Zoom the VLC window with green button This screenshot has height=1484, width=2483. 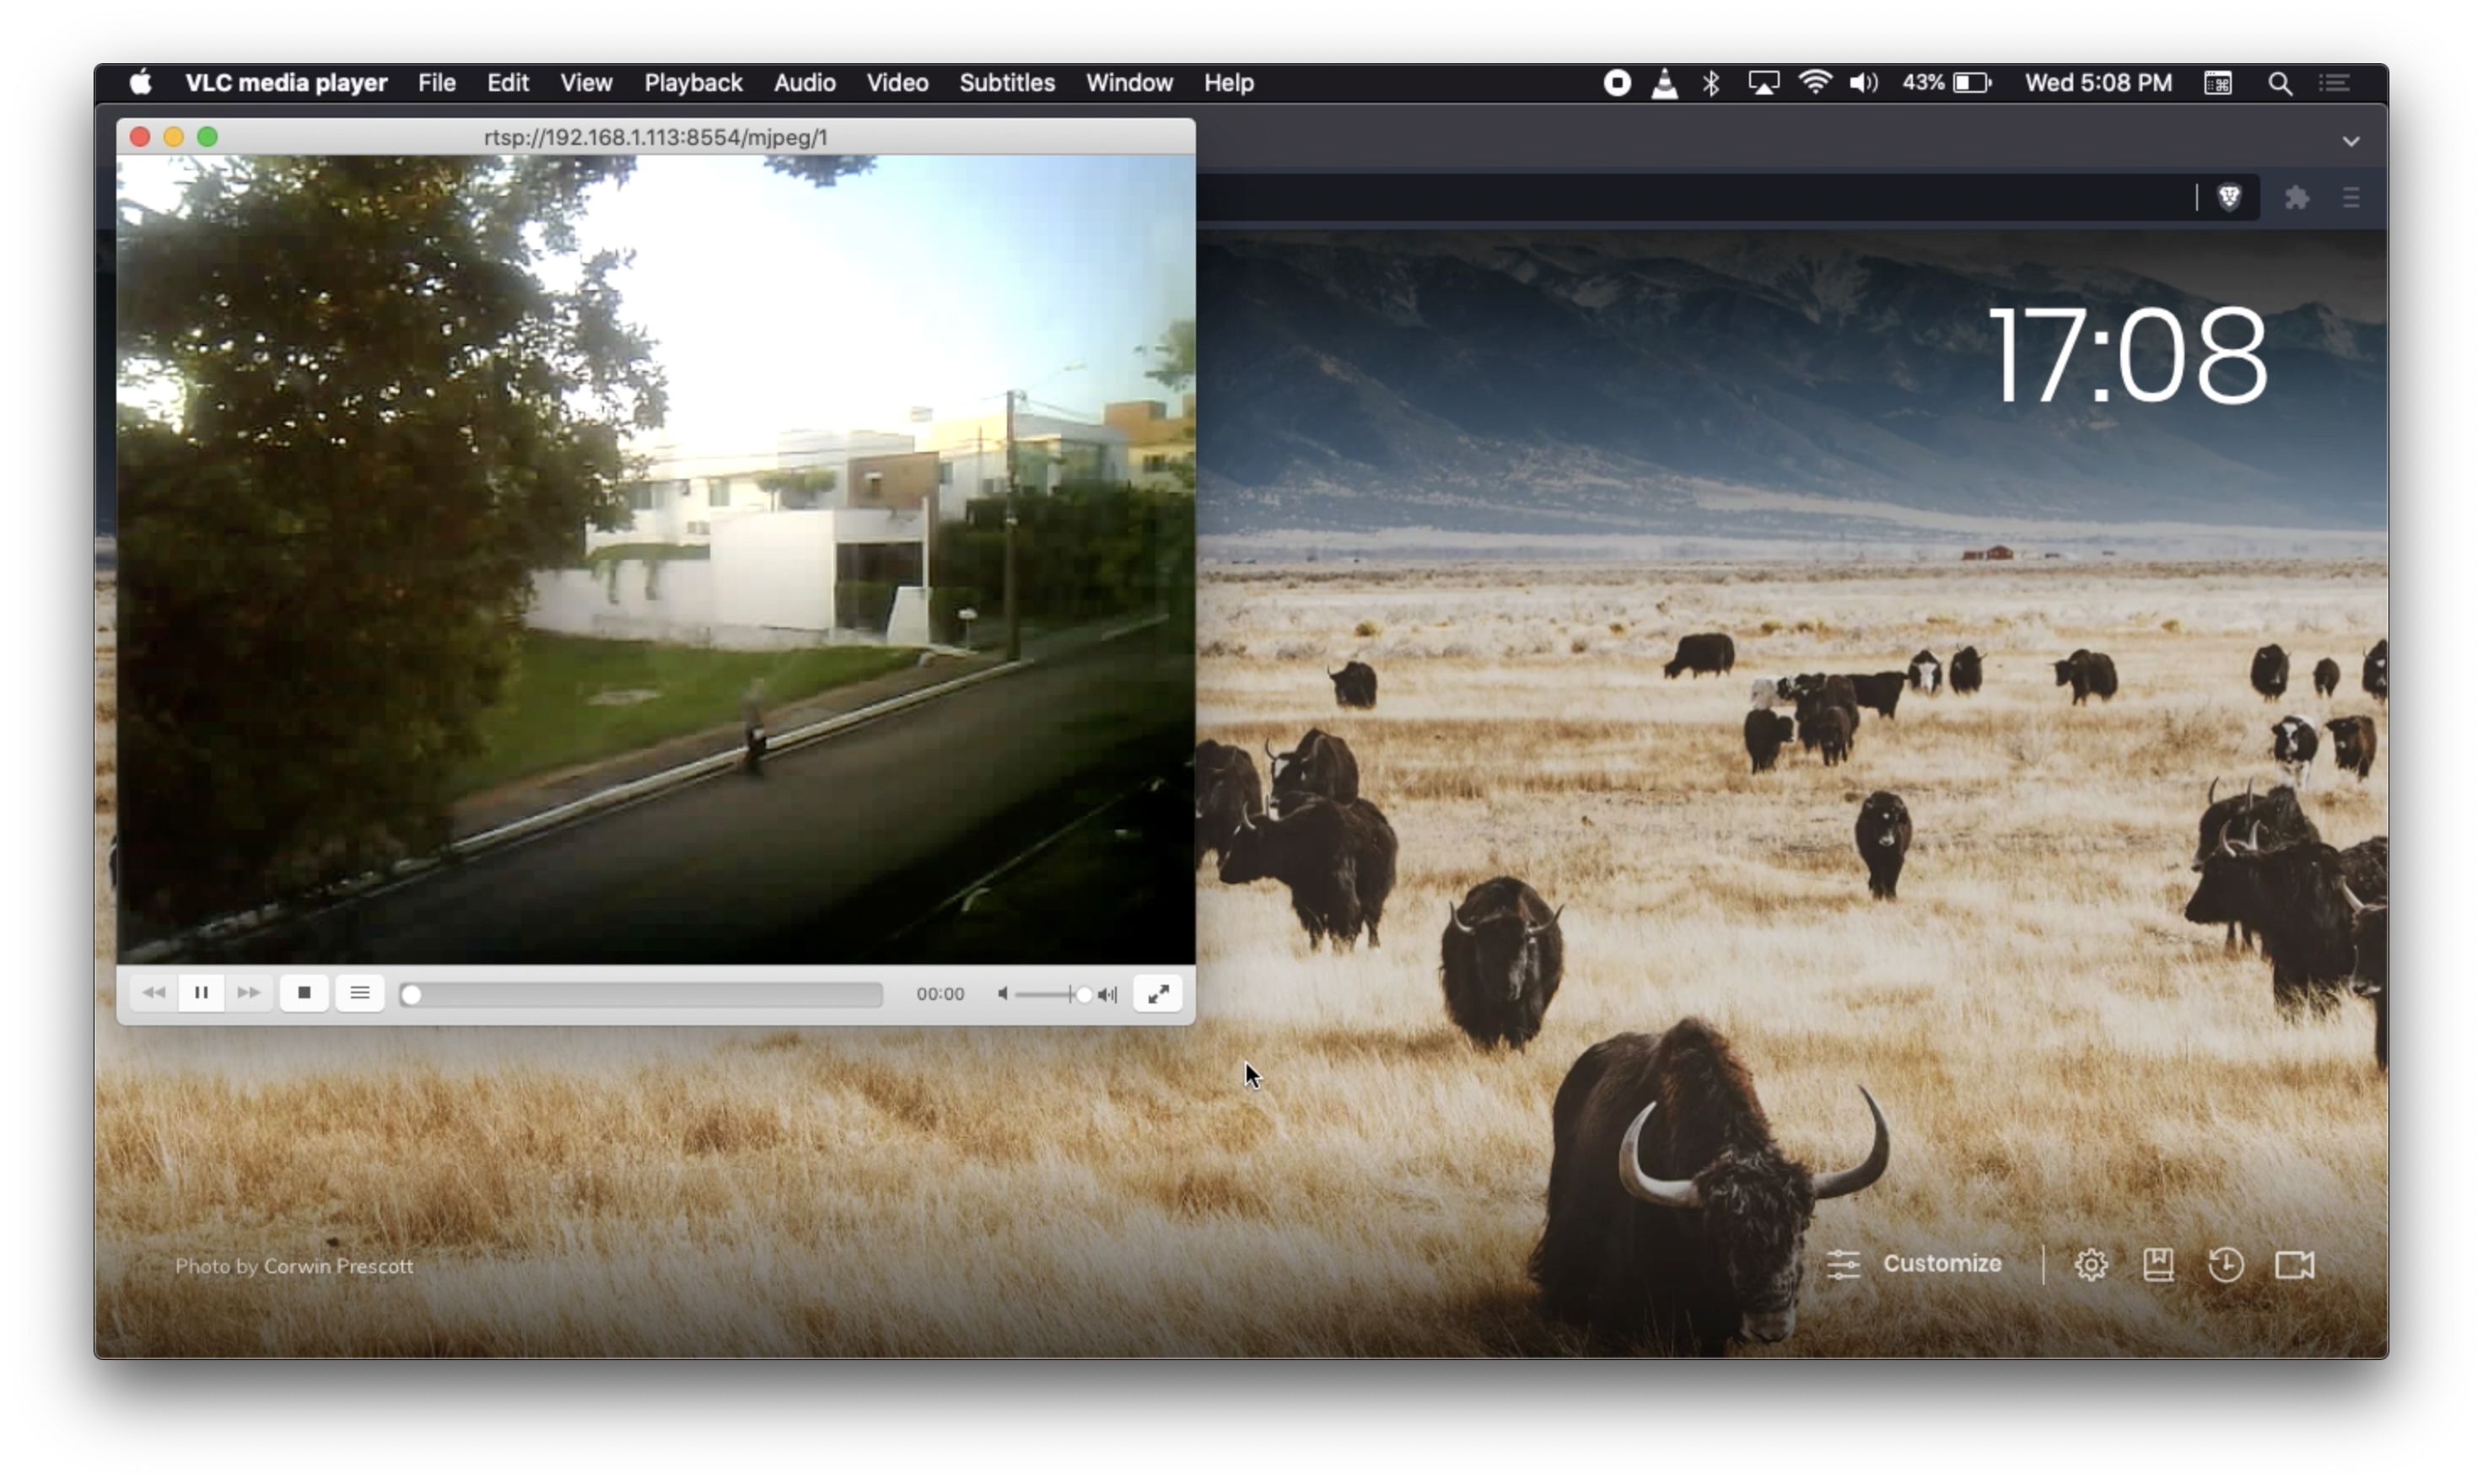tap(207, 137)
